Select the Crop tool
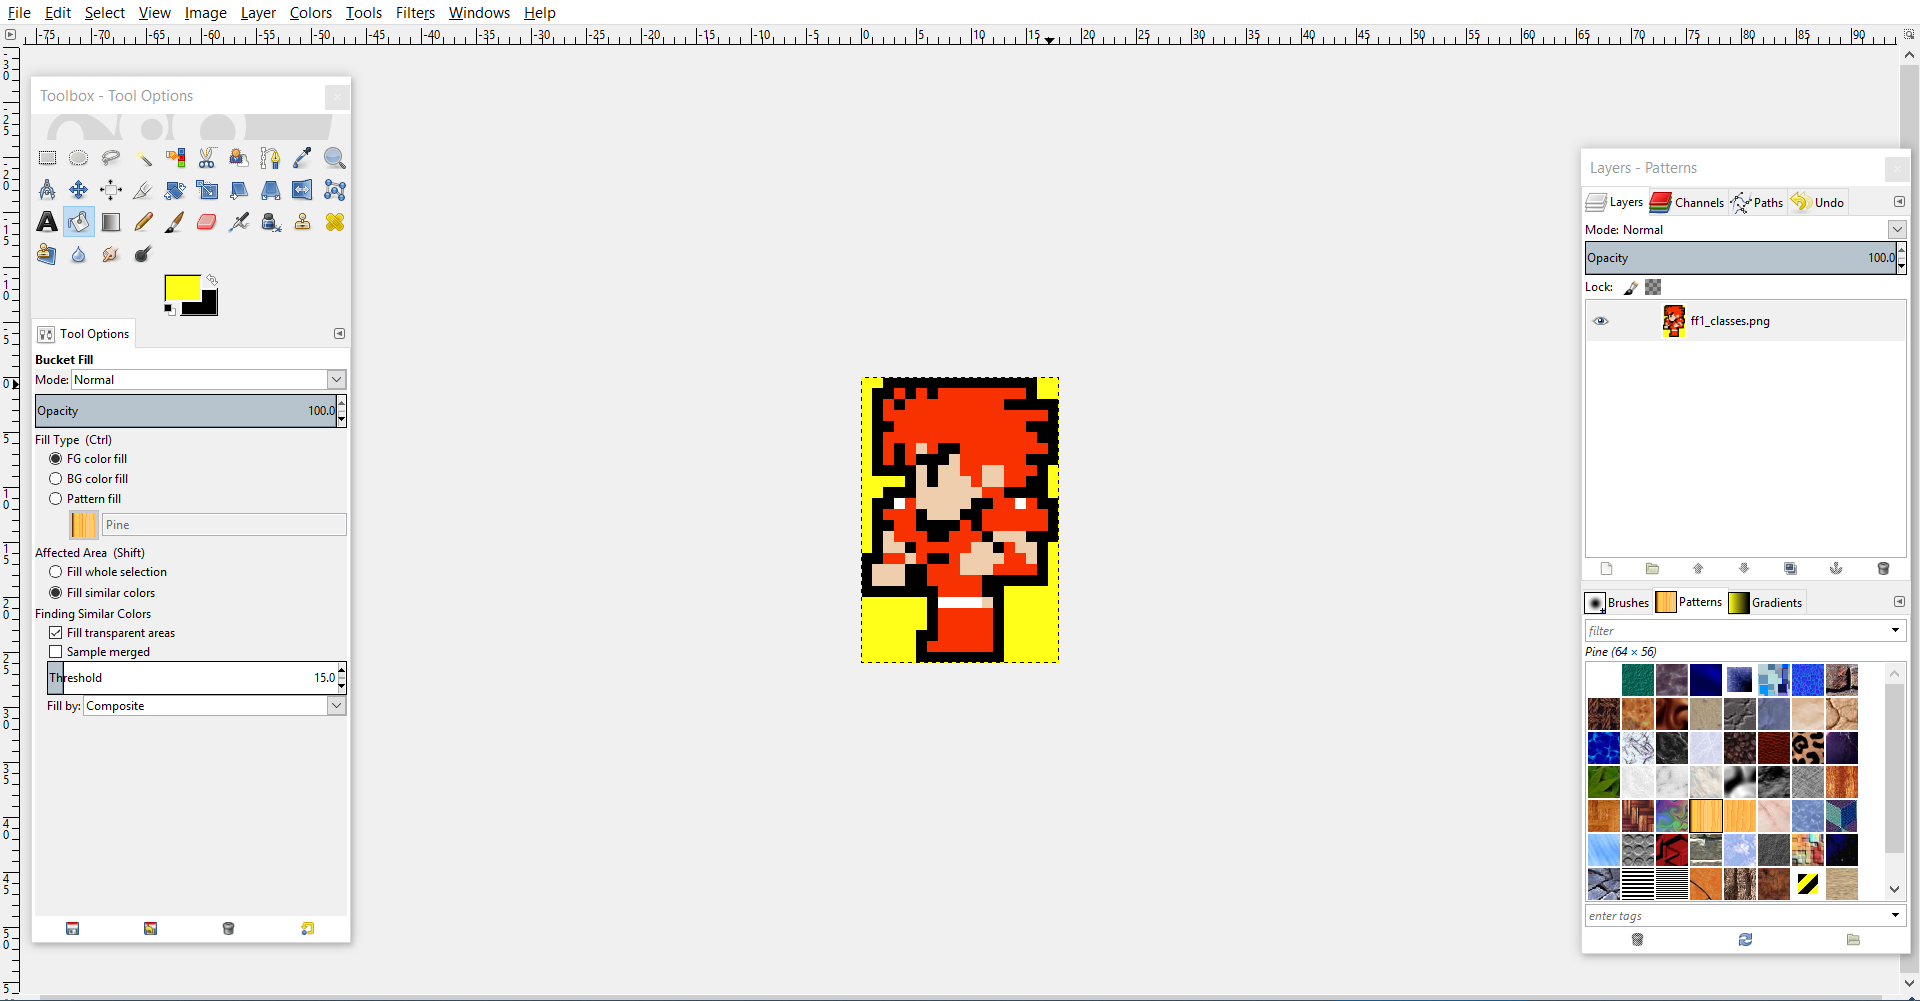 point(143,190)
